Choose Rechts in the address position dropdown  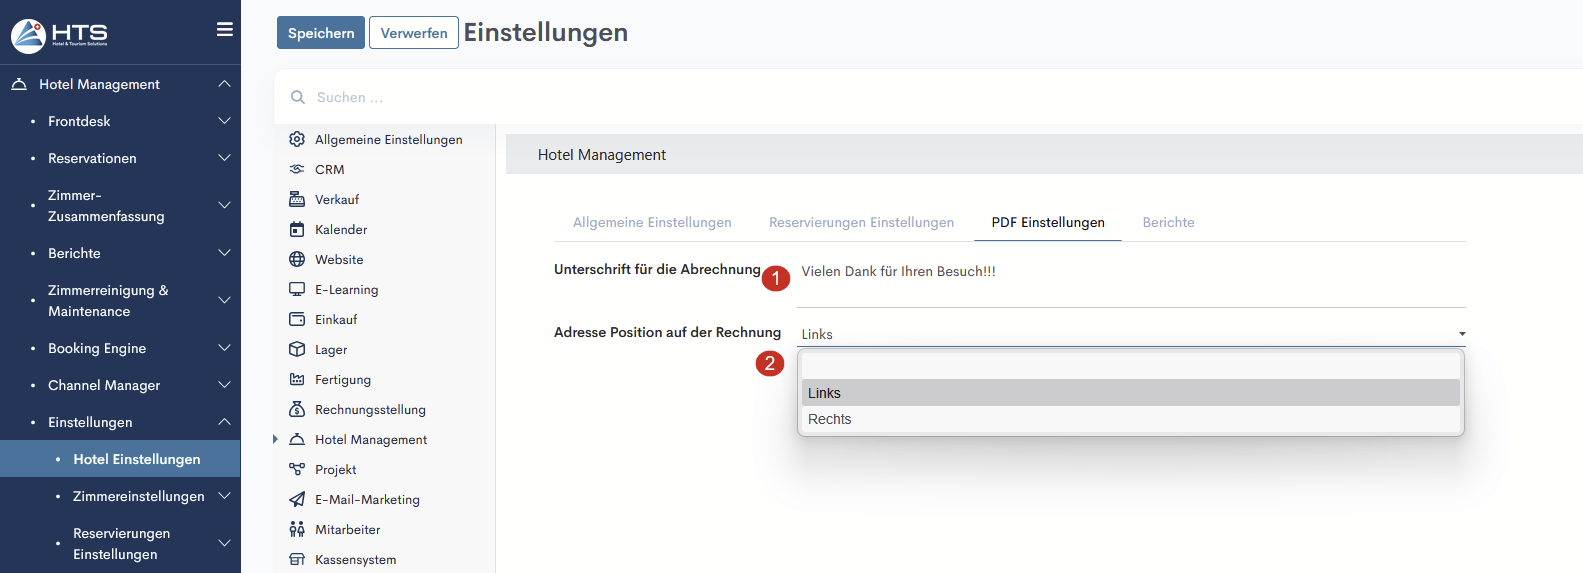pyautogui.click(x=830, y=419)
